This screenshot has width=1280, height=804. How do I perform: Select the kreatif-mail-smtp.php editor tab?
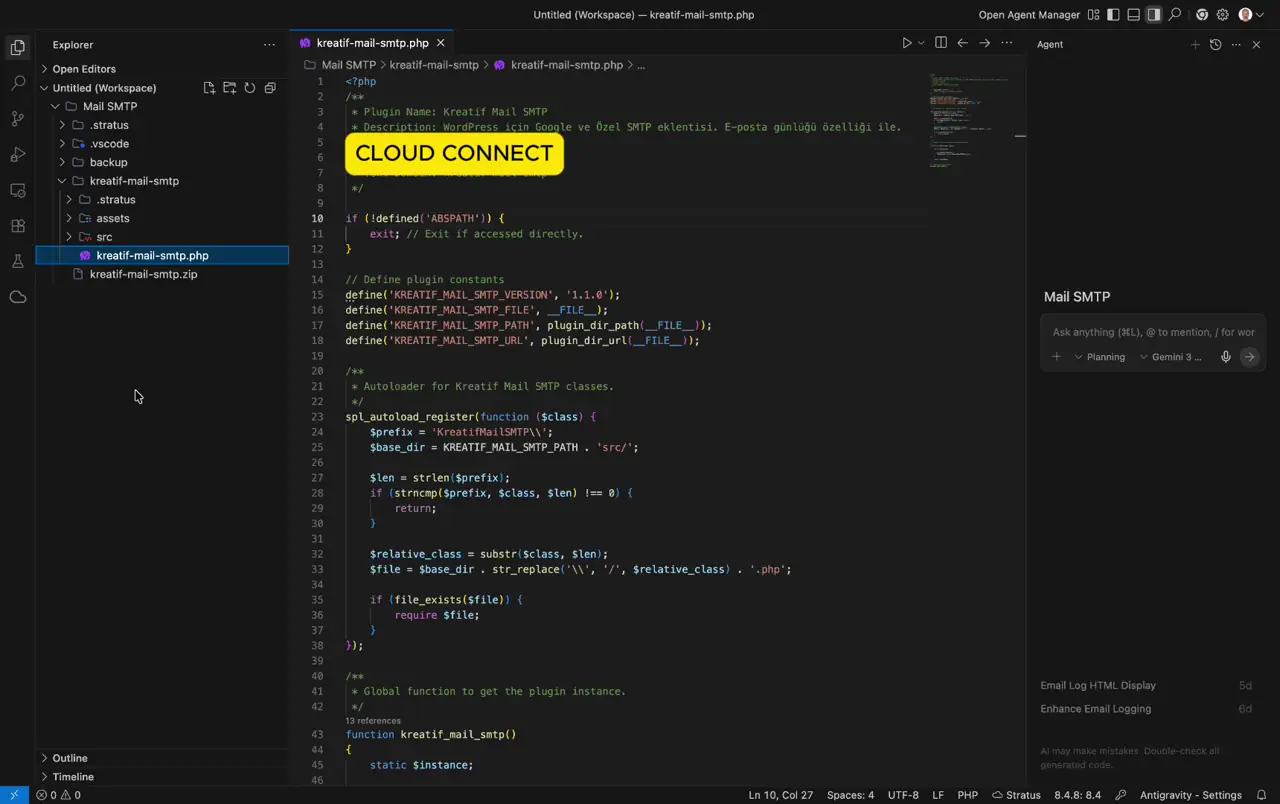coord(371,43)
